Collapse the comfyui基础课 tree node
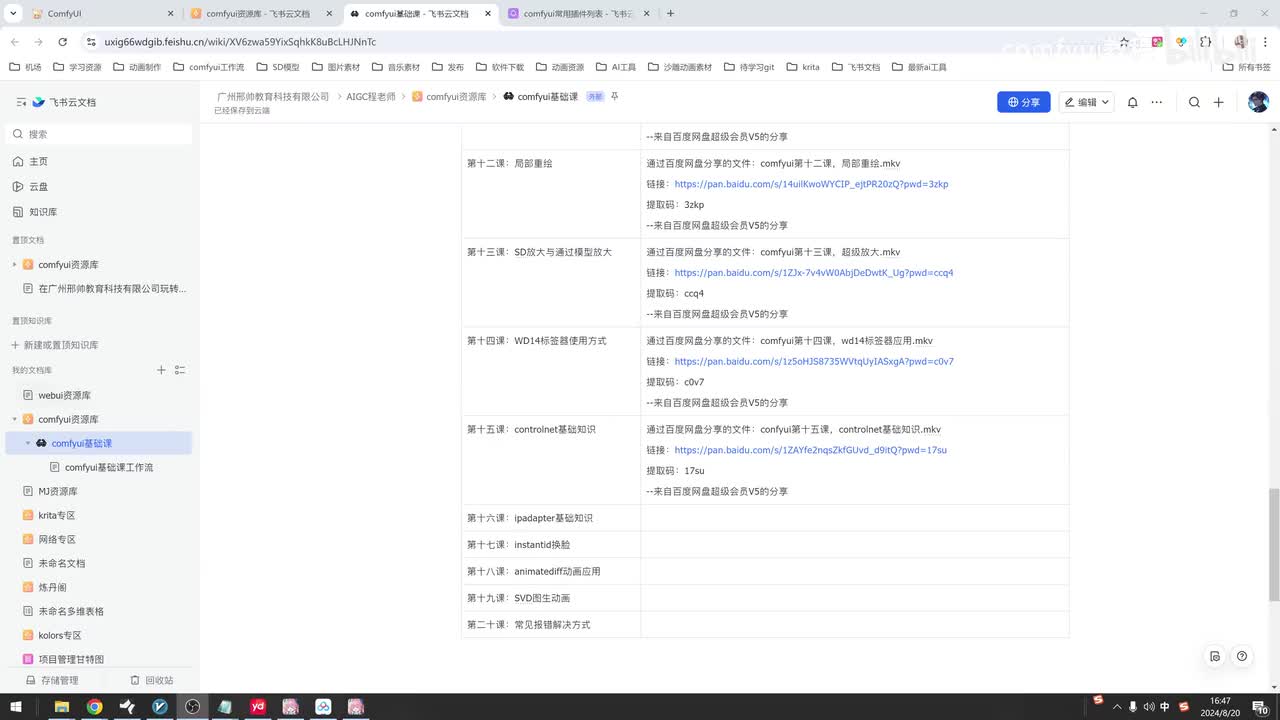This screenshot has width=1280, height=720. (x=28, y=443)
